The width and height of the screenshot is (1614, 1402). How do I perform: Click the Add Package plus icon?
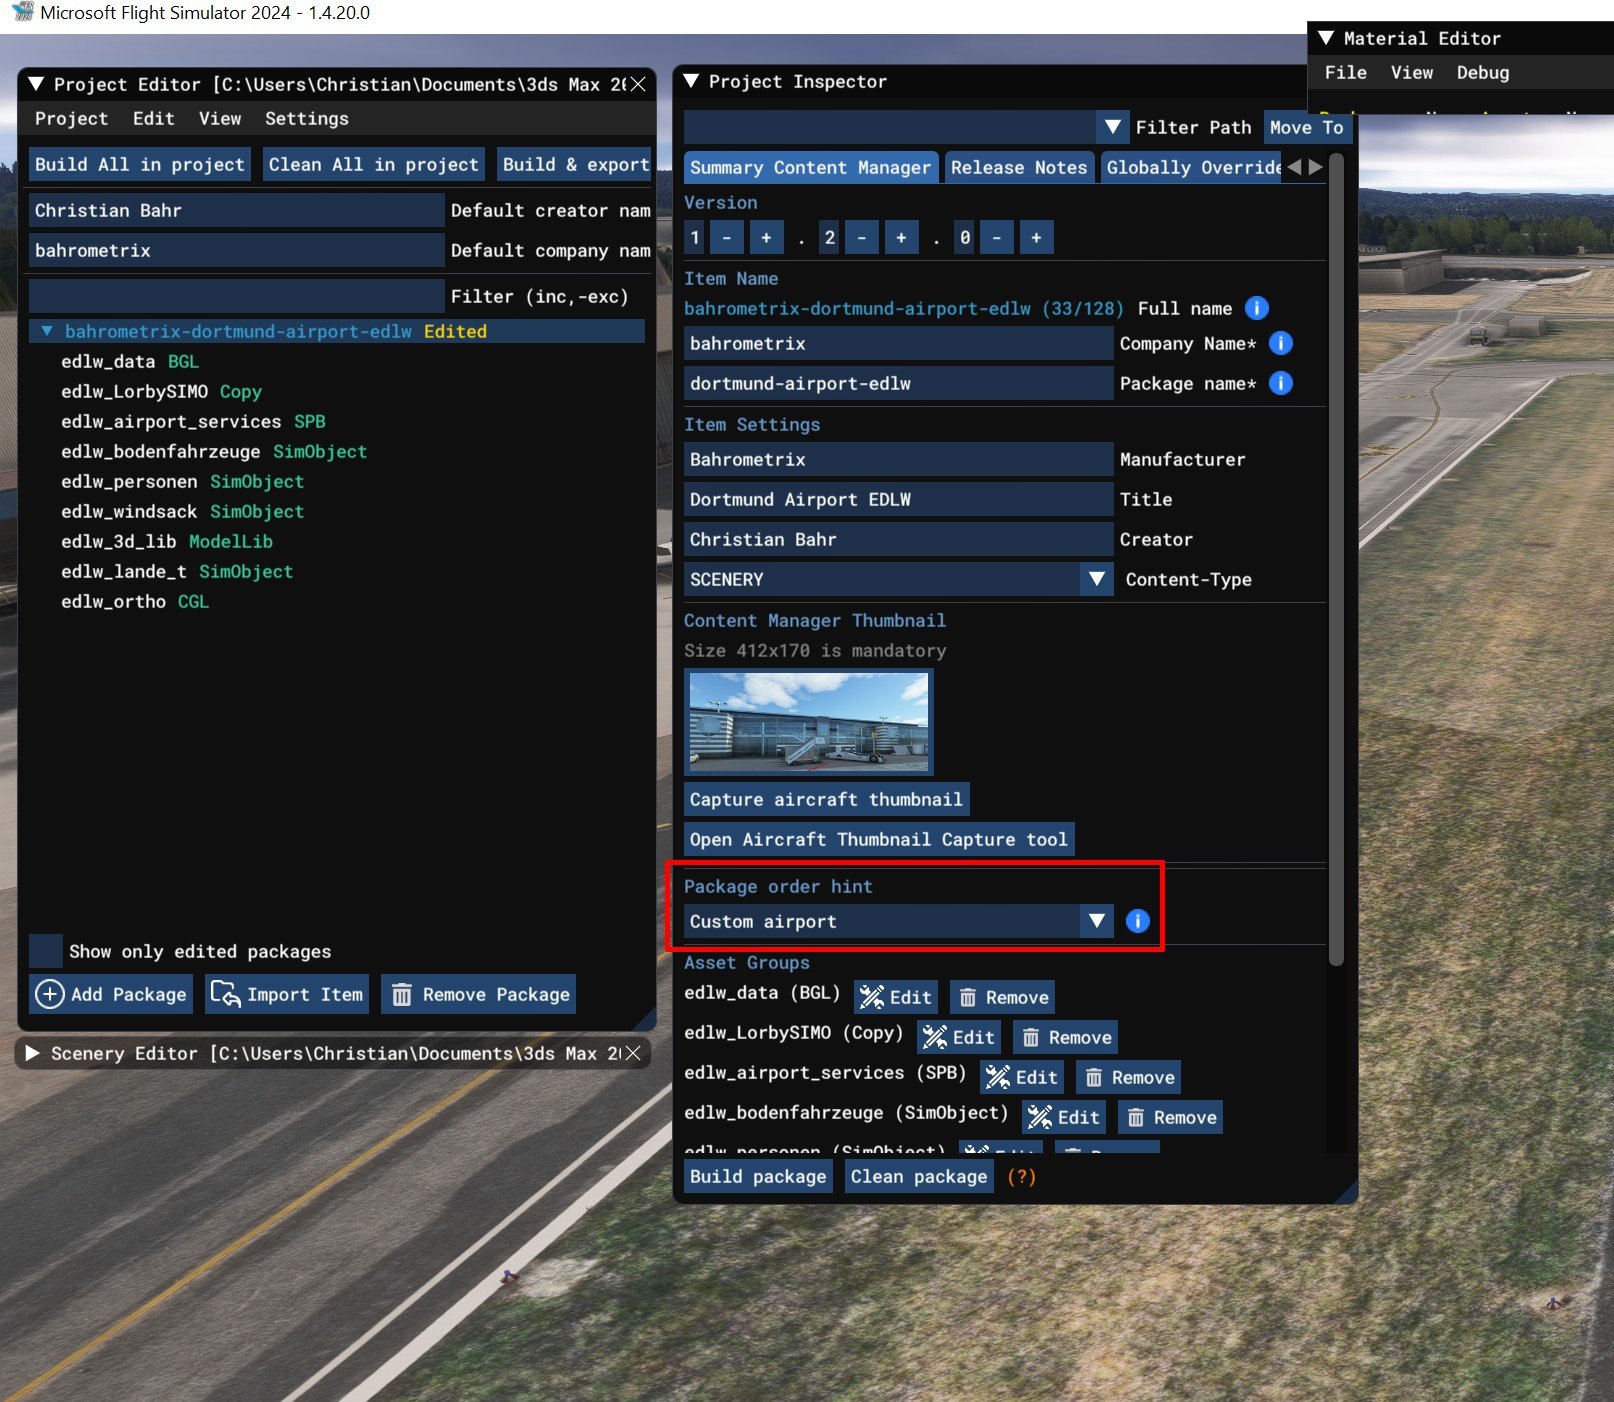[x=50, y=994]
